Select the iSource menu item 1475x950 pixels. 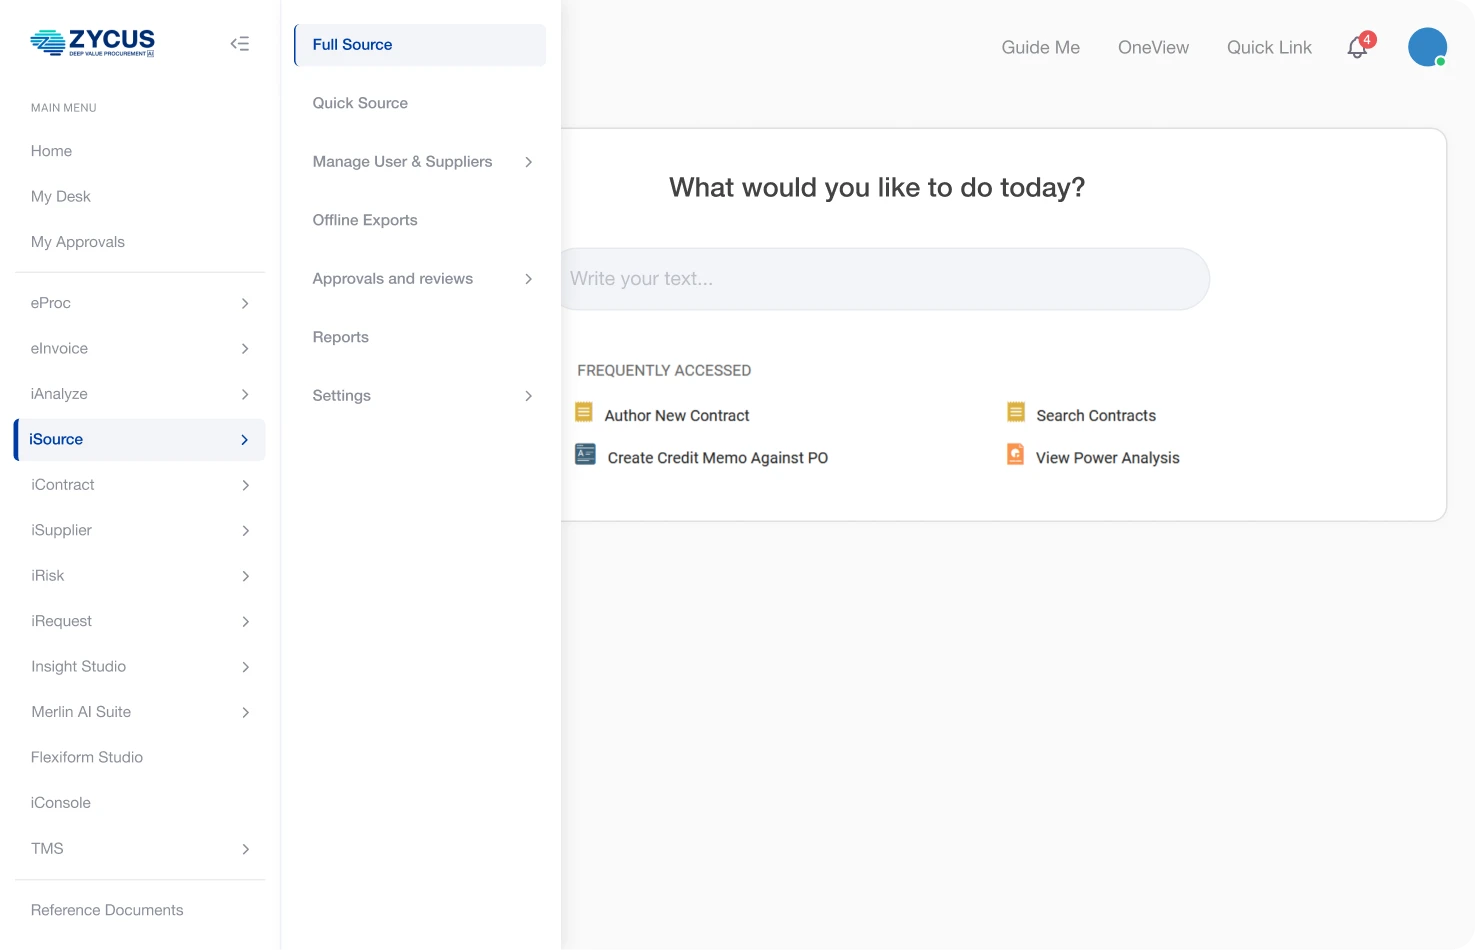pos(139,440)
